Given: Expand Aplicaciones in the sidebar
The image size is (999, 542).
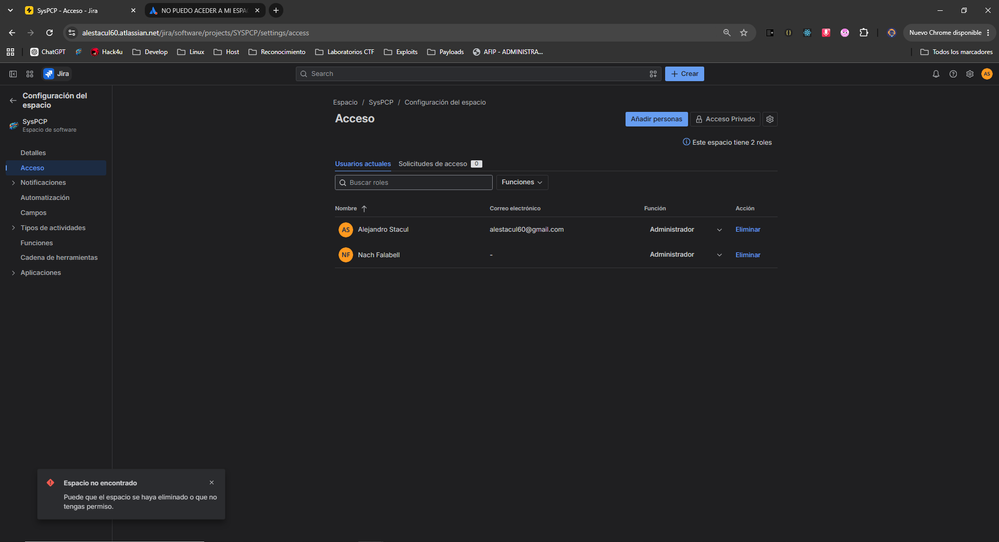Looking at the screenshot, I should click(x=13, y=273).
